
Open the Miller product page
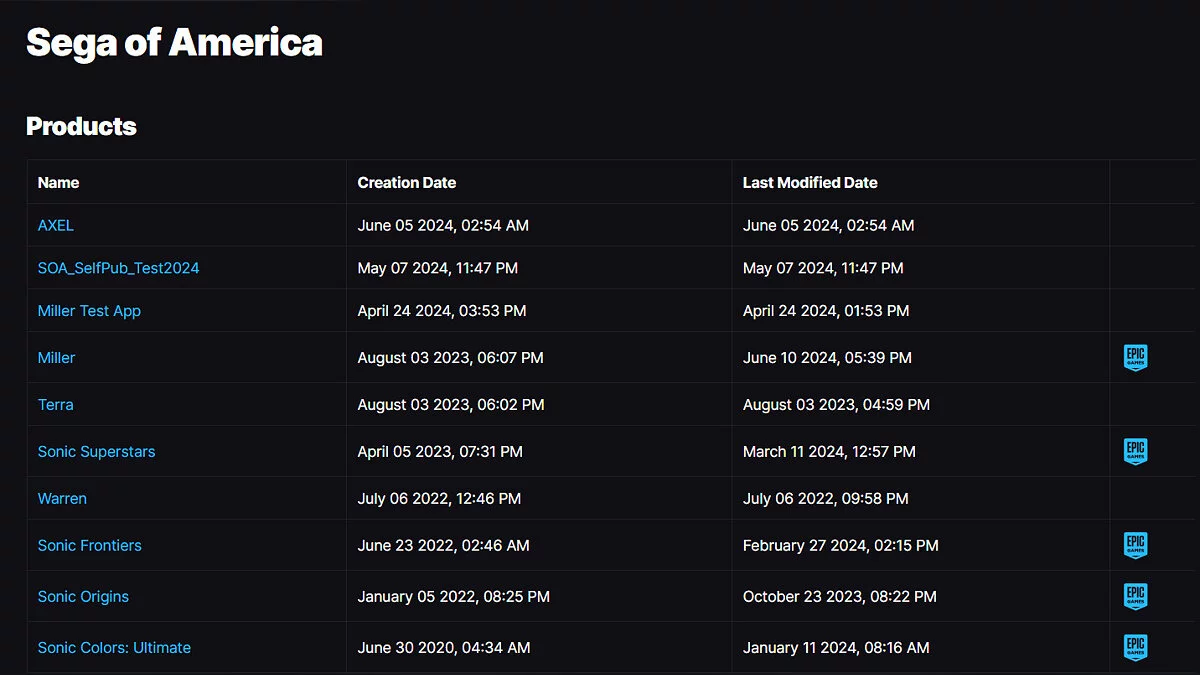click(56, 357)
